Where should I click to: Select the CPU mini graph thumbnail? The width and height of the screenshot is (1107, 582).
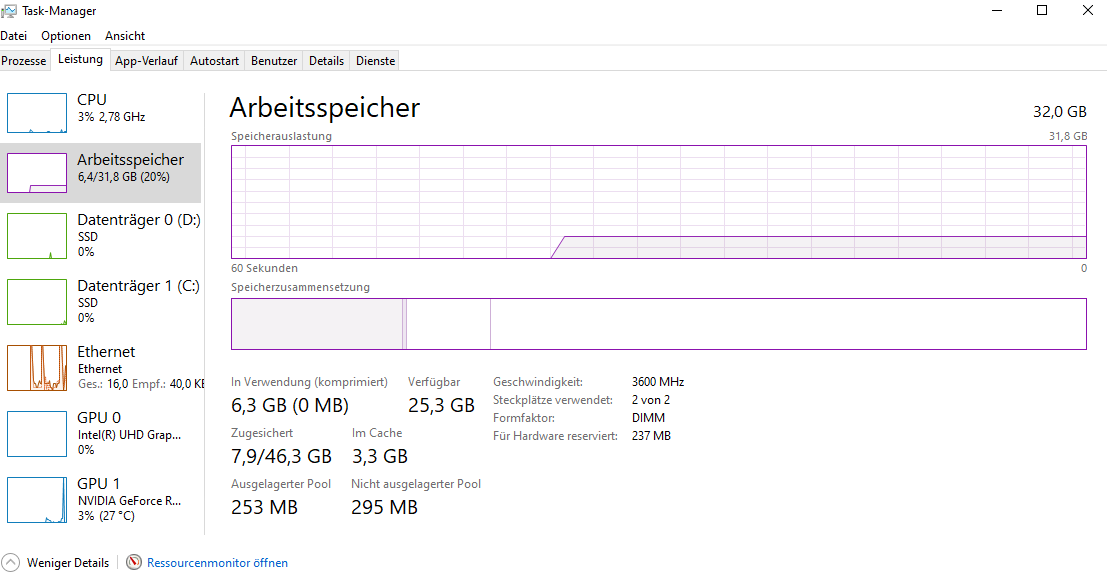coord(36,112)
